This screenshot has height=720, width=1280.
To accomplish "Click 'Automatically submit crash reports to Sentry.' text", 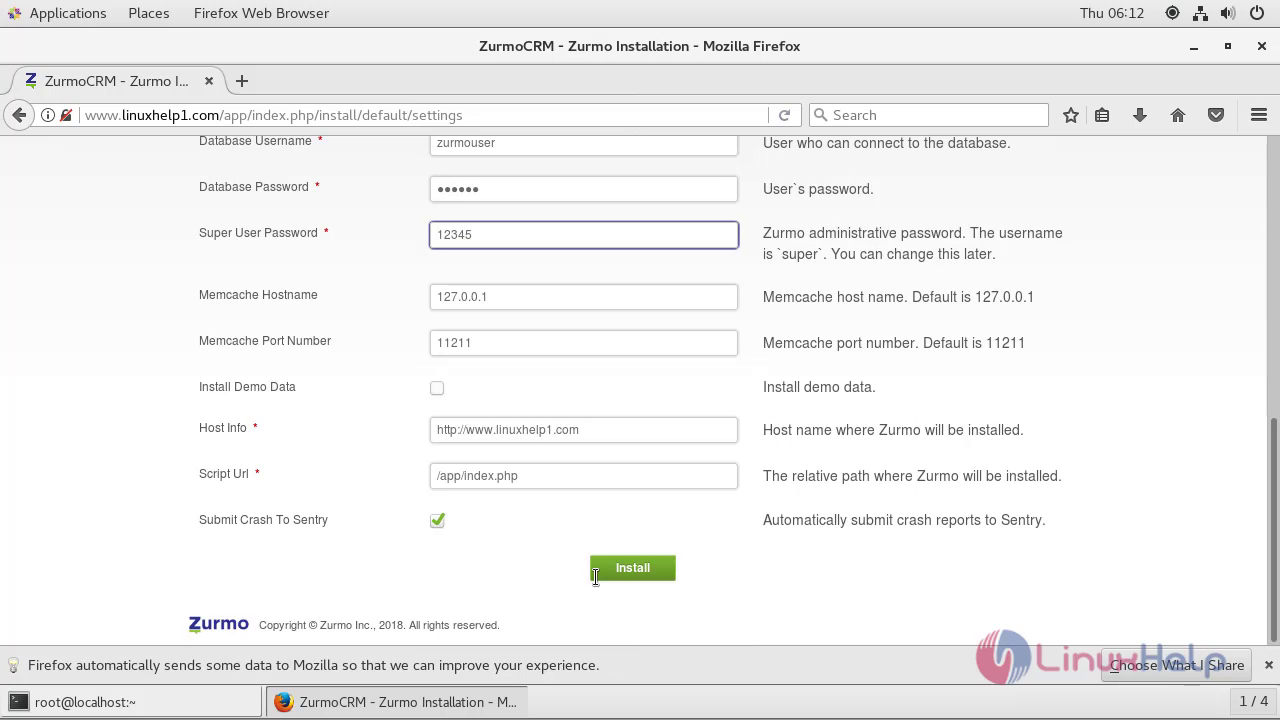I will pyautogui.click(x=904, y=520).
